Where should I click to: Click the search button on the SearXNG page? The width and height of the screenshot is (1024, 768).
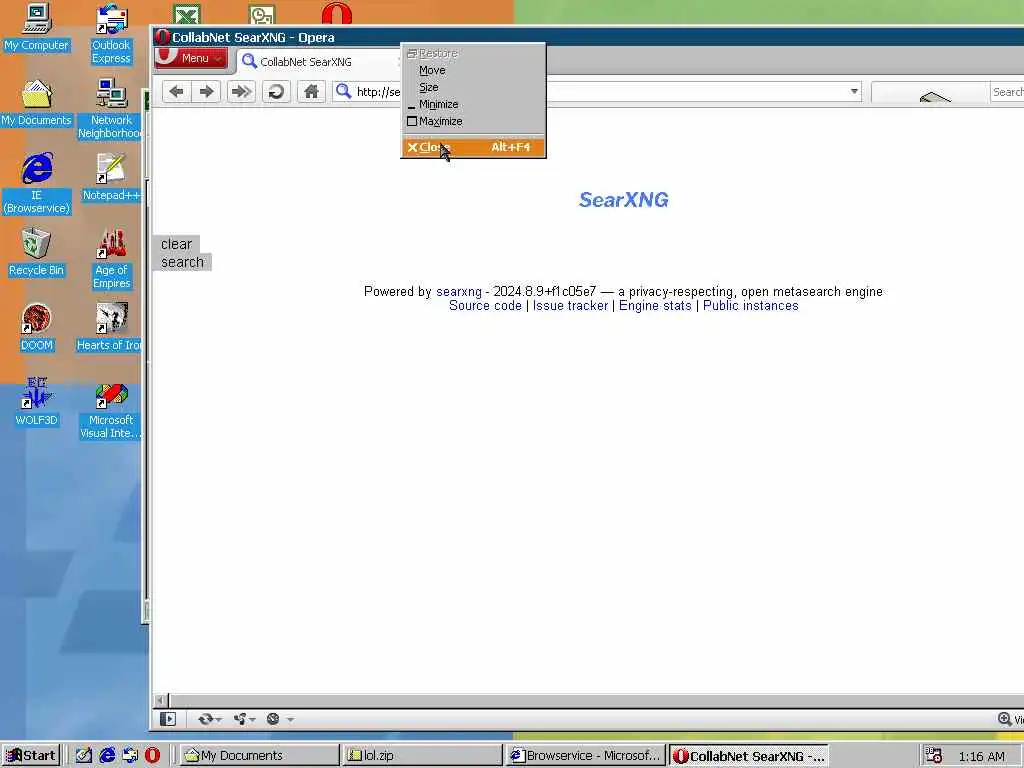[182, 262]
